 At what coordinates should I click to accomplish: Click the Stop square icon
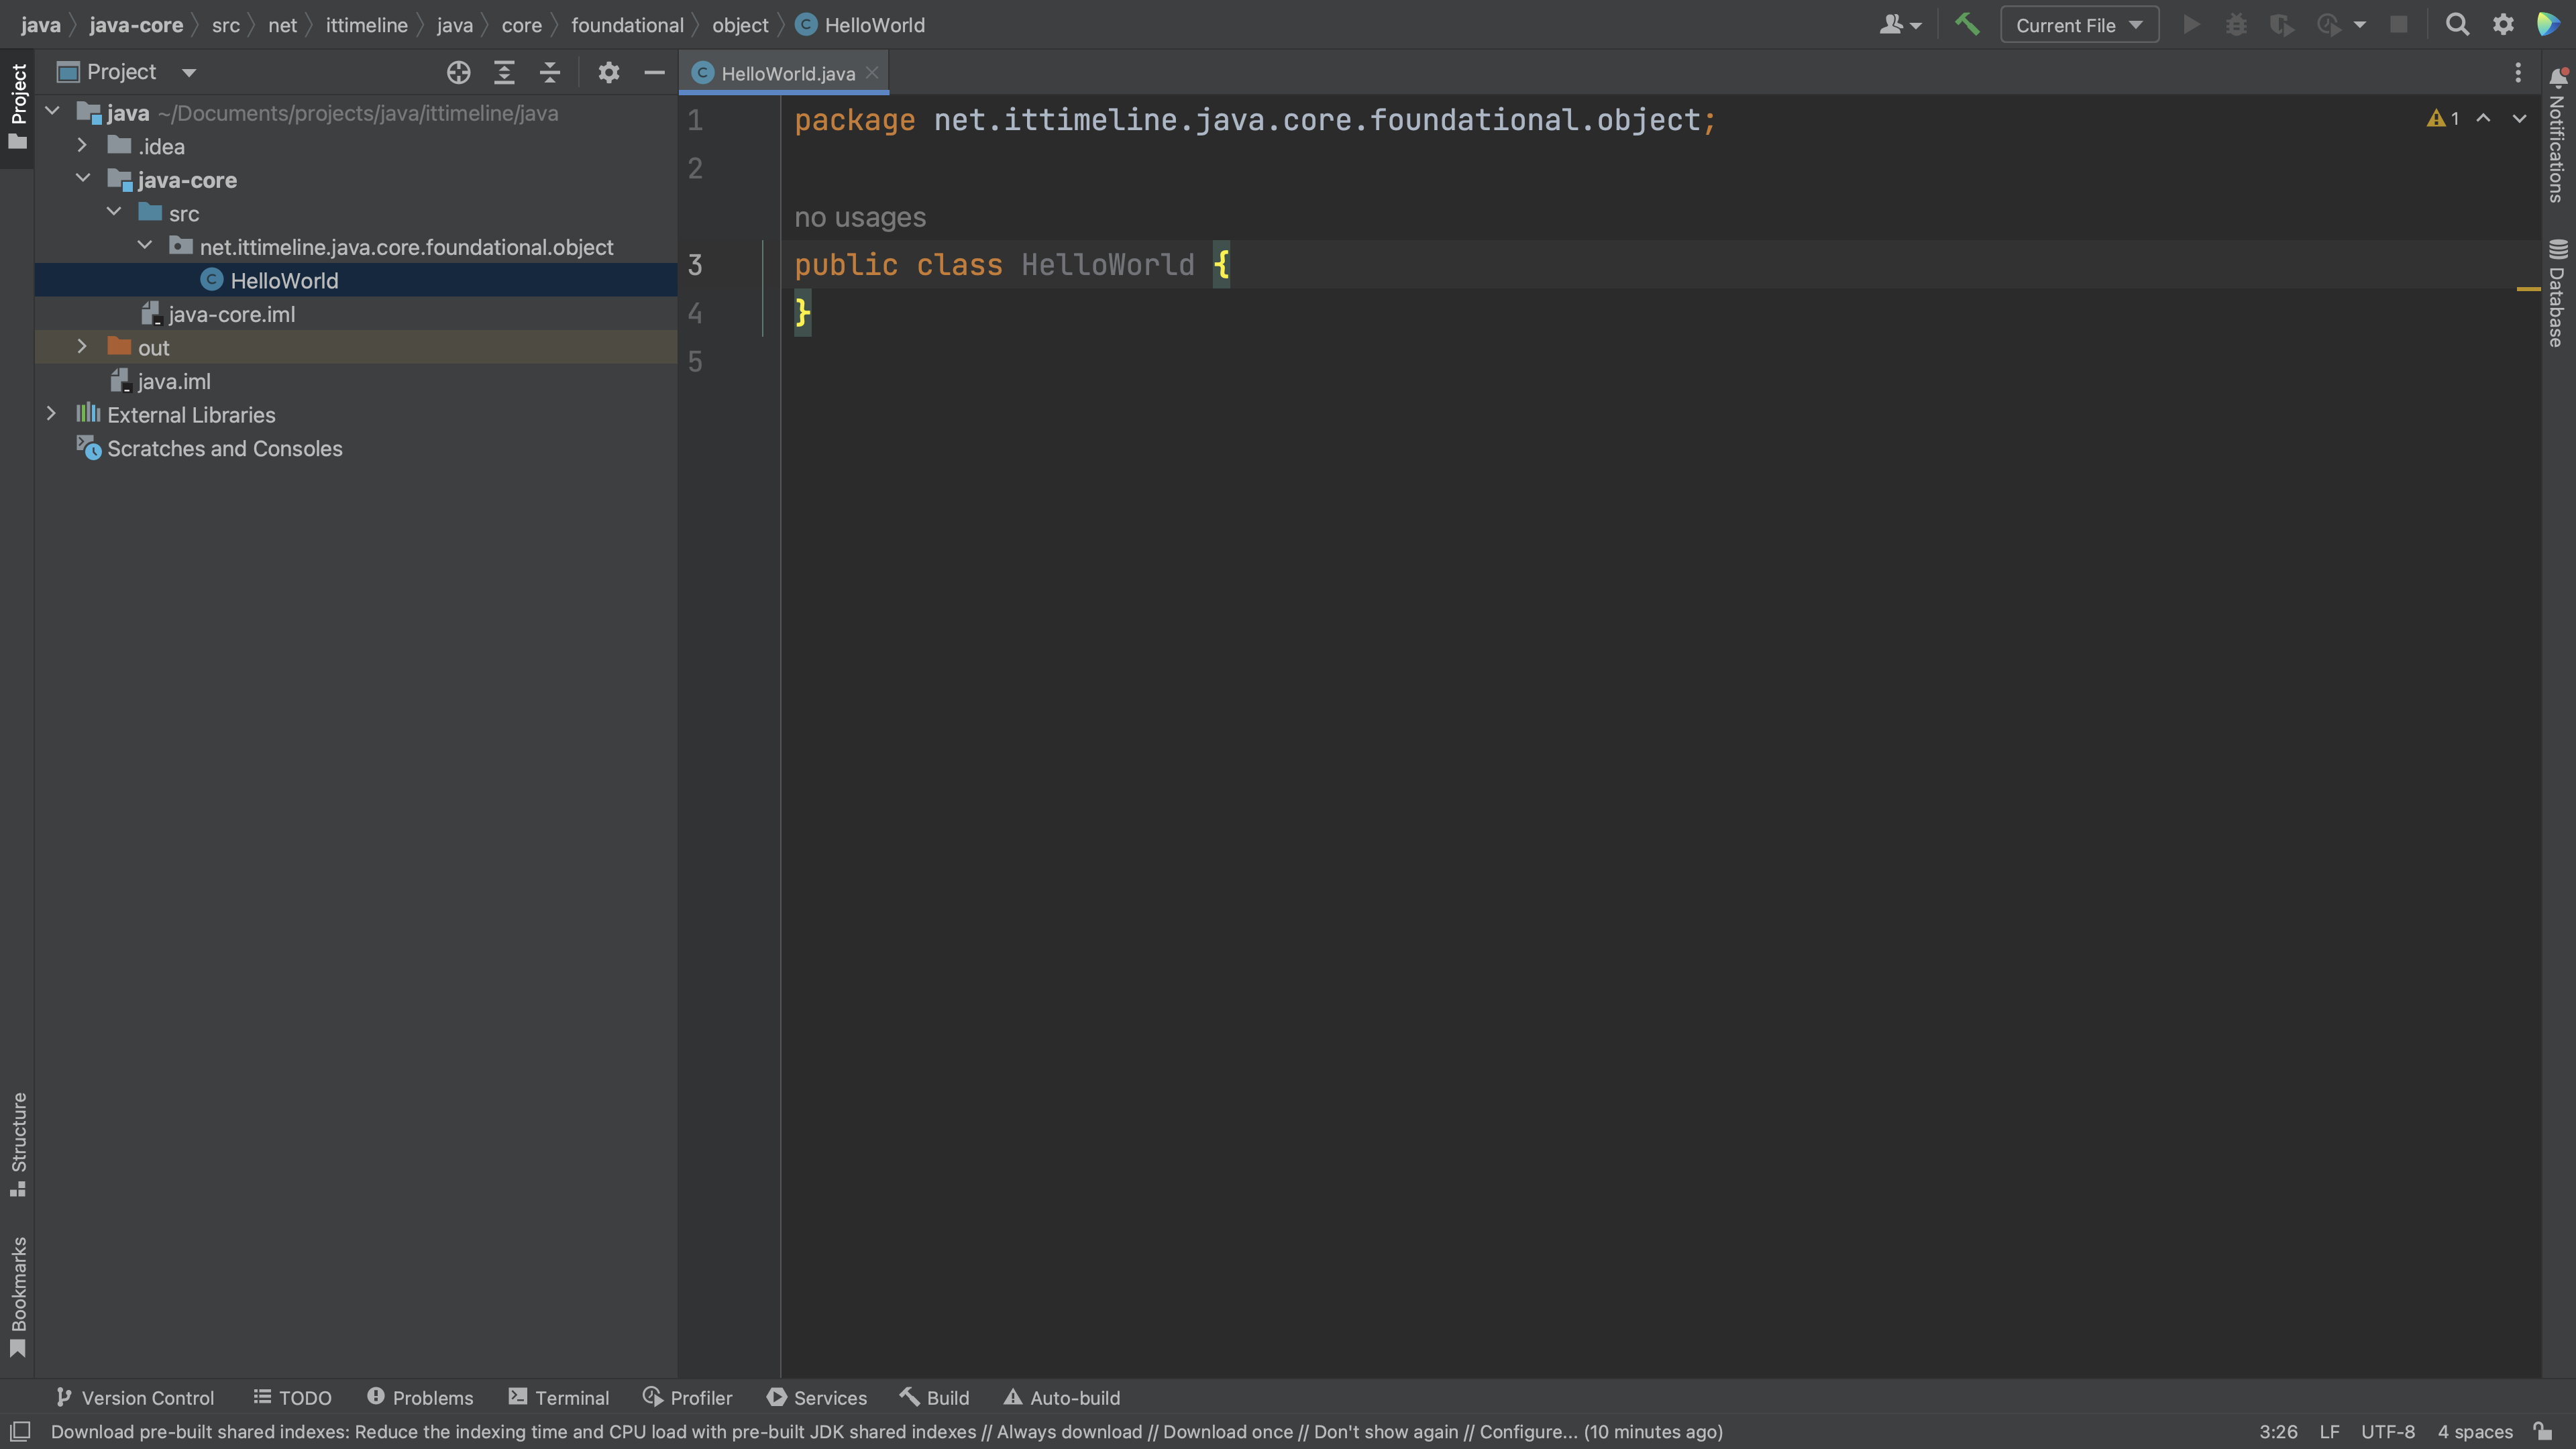point(2399,25)
